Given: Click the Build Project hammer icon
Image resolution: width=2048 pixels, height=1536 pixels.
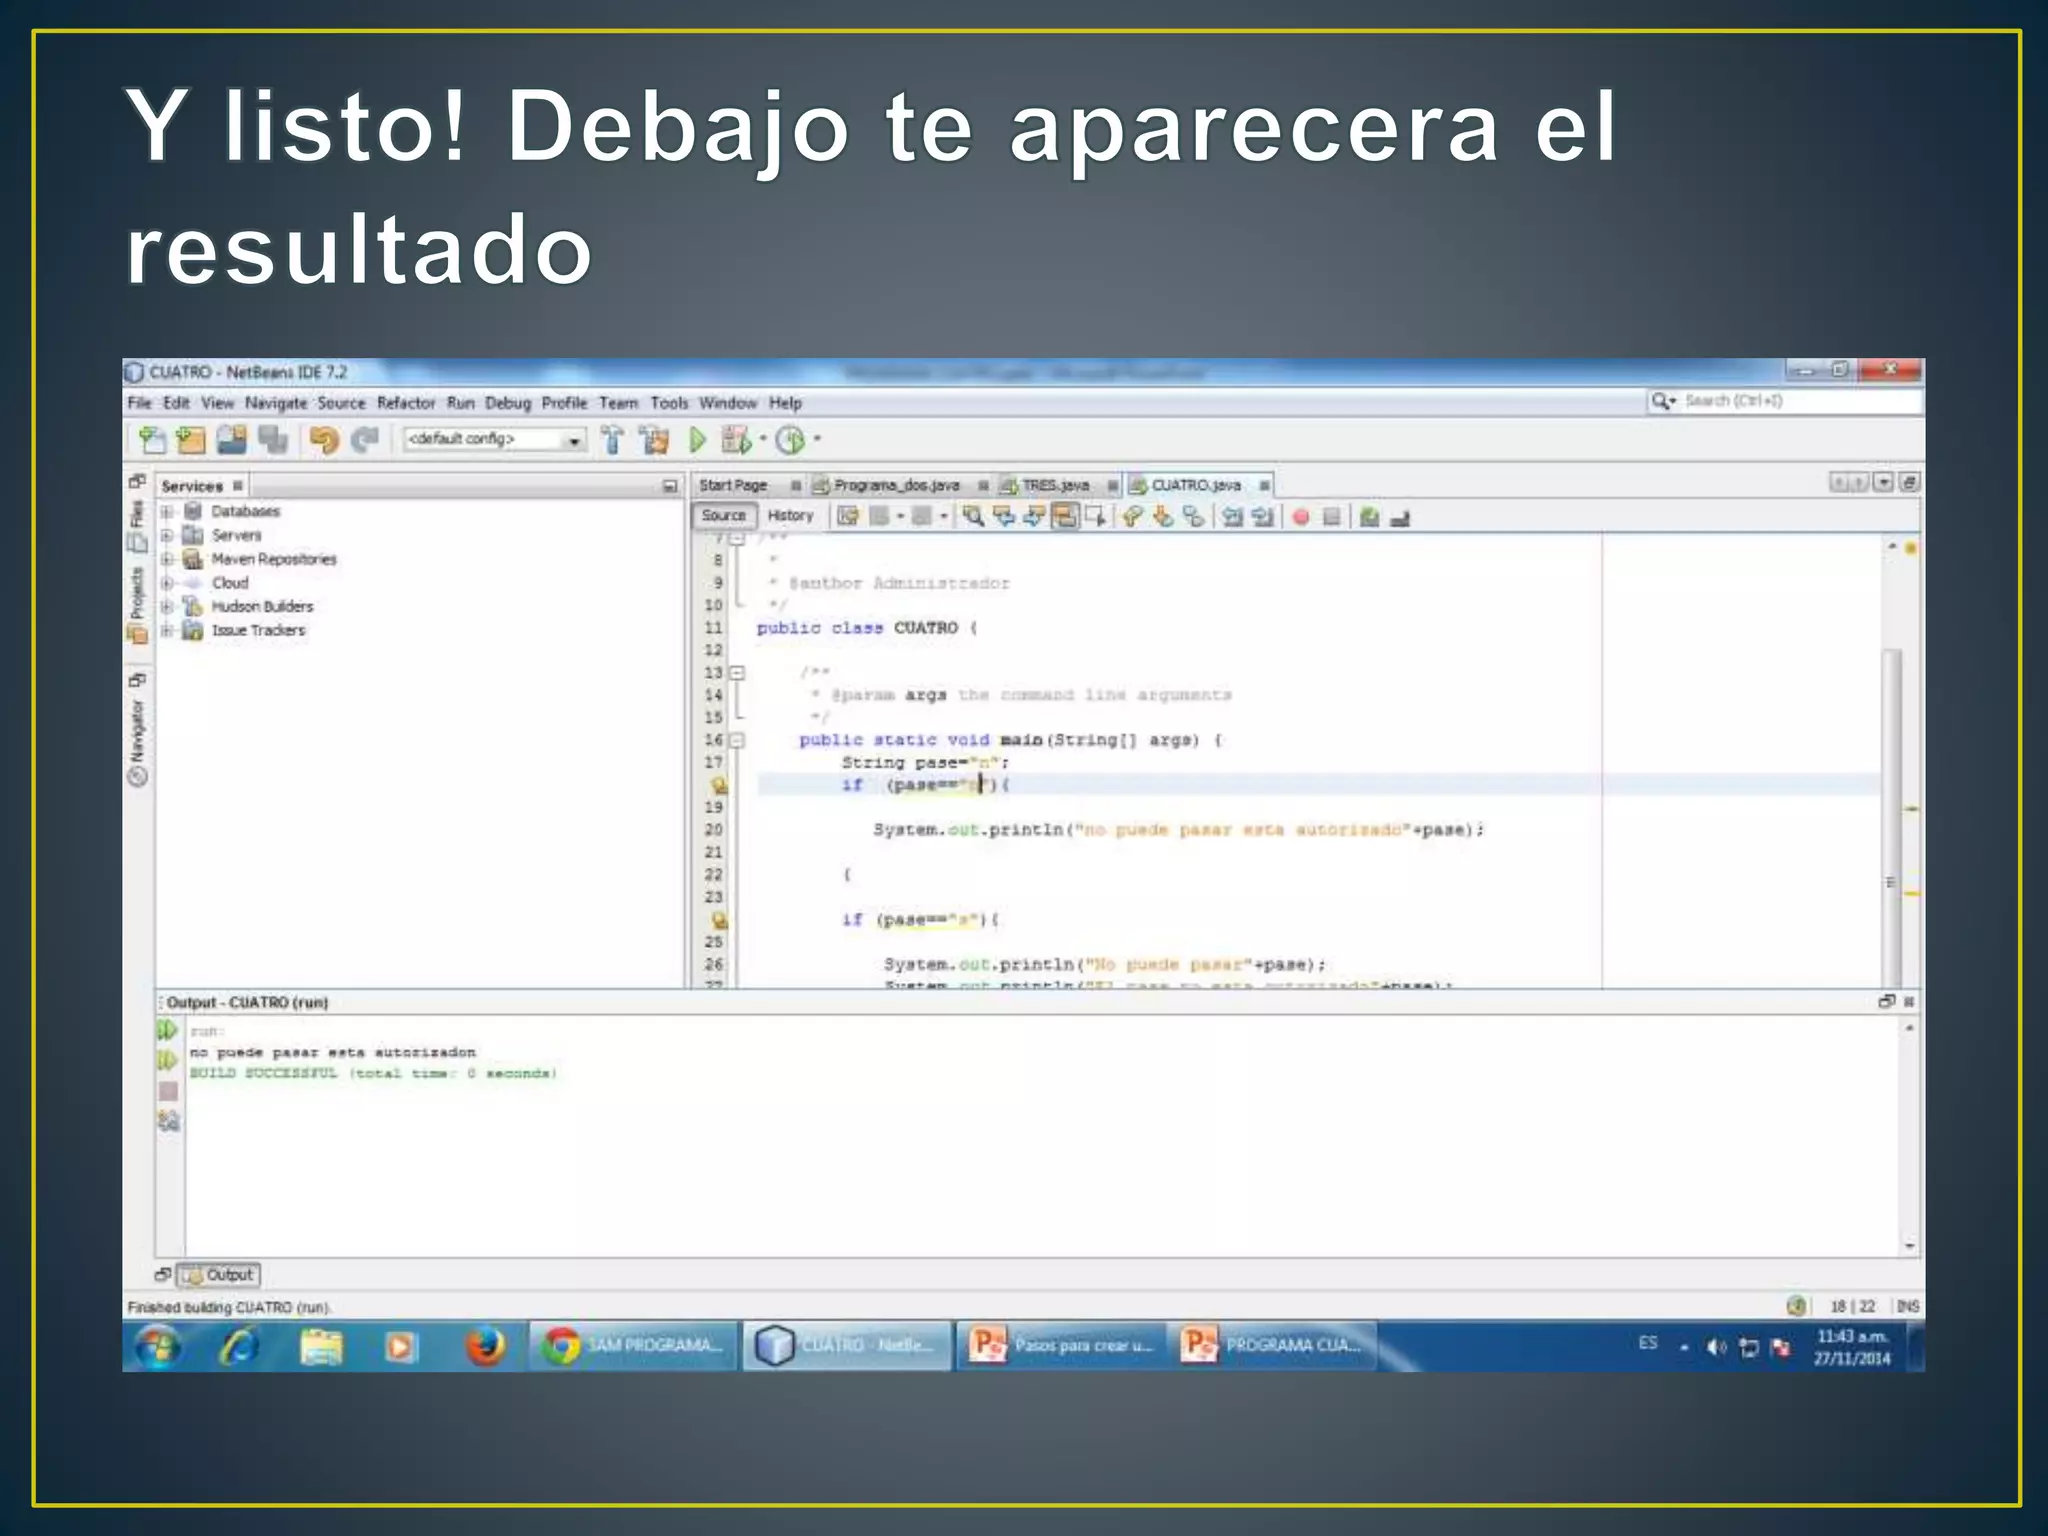Looking at the screenshot, I should 612,440.
